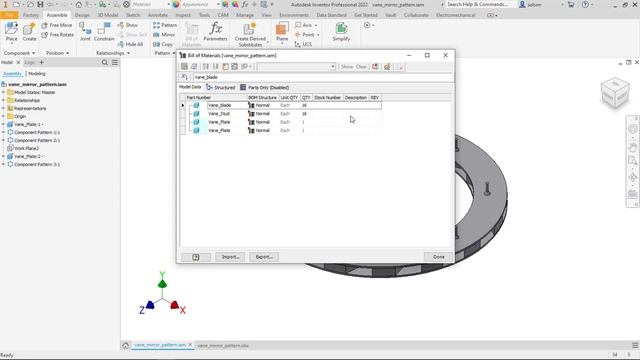Click Home icon in quick access toolbar
The height and width of the screenshot is (360, 640).
[x=78, y=4]
